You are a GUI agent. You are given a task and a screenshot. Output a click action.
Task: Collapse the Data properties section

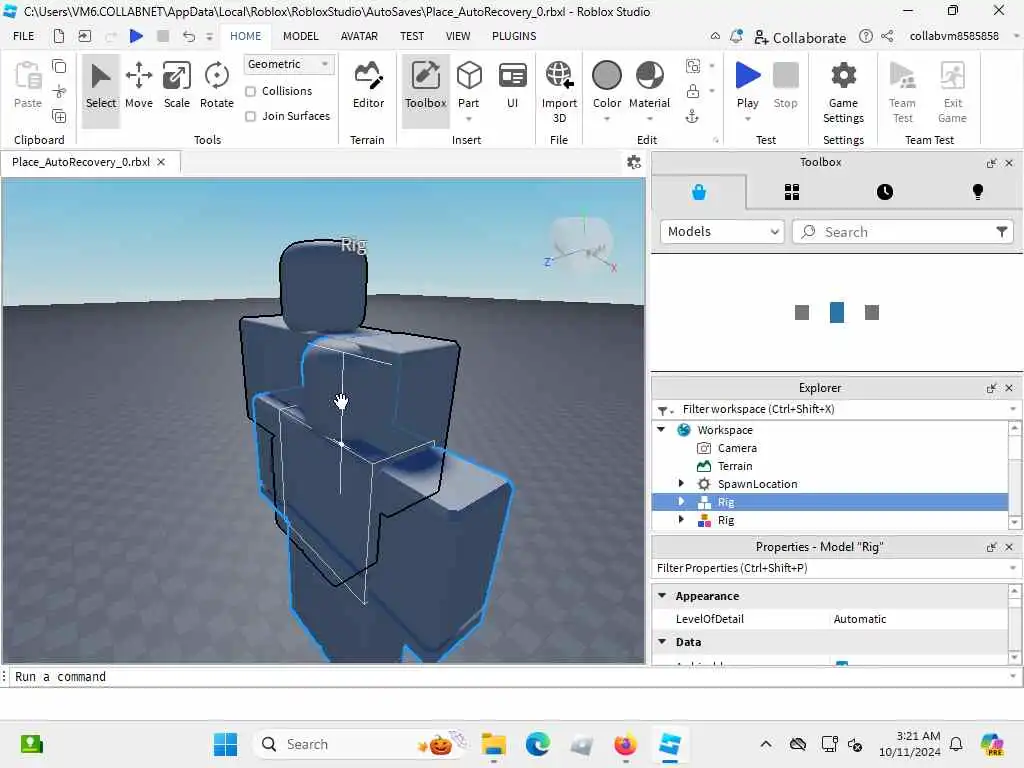point(662,642)
